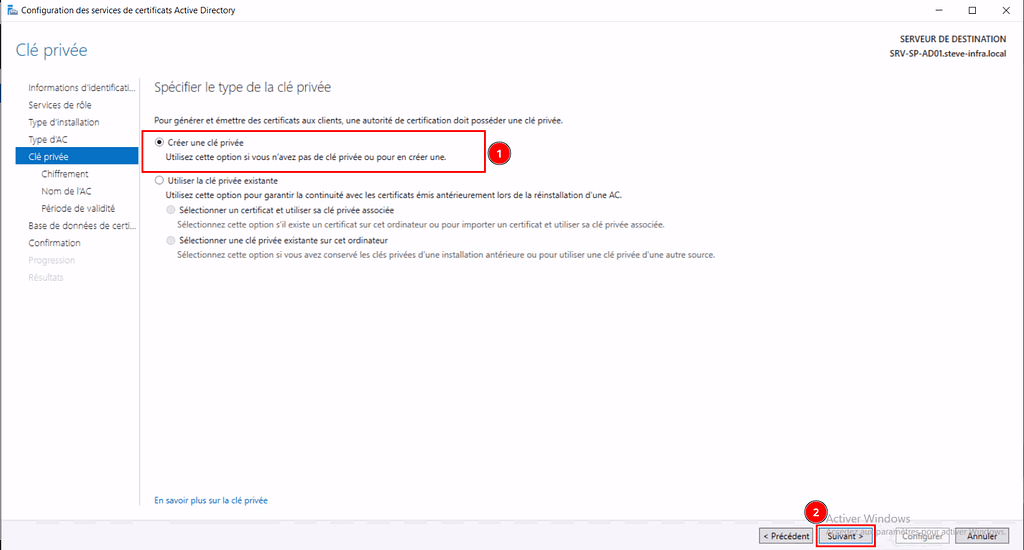The height and width of the screenshot is (550, 1024).
Task: Open 'Période de validité' sub-step
Action: (x=77, y=208)
